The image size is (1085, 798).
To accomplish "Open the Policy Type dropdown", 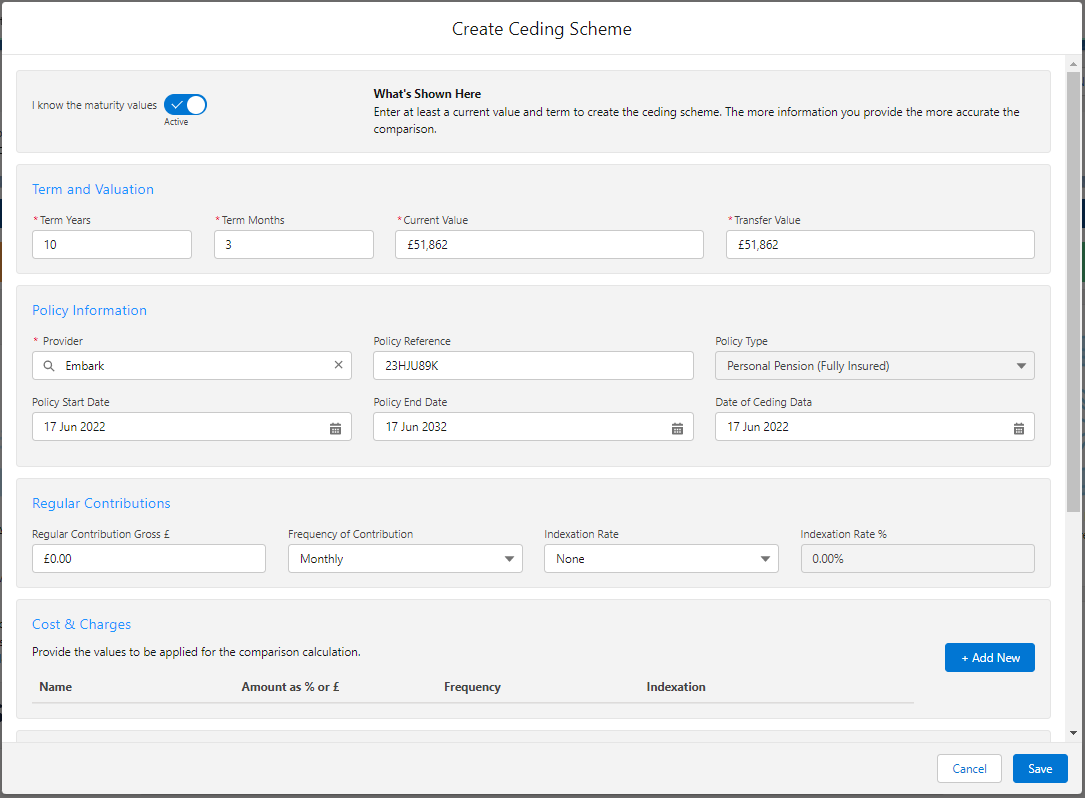I will 874,366.
